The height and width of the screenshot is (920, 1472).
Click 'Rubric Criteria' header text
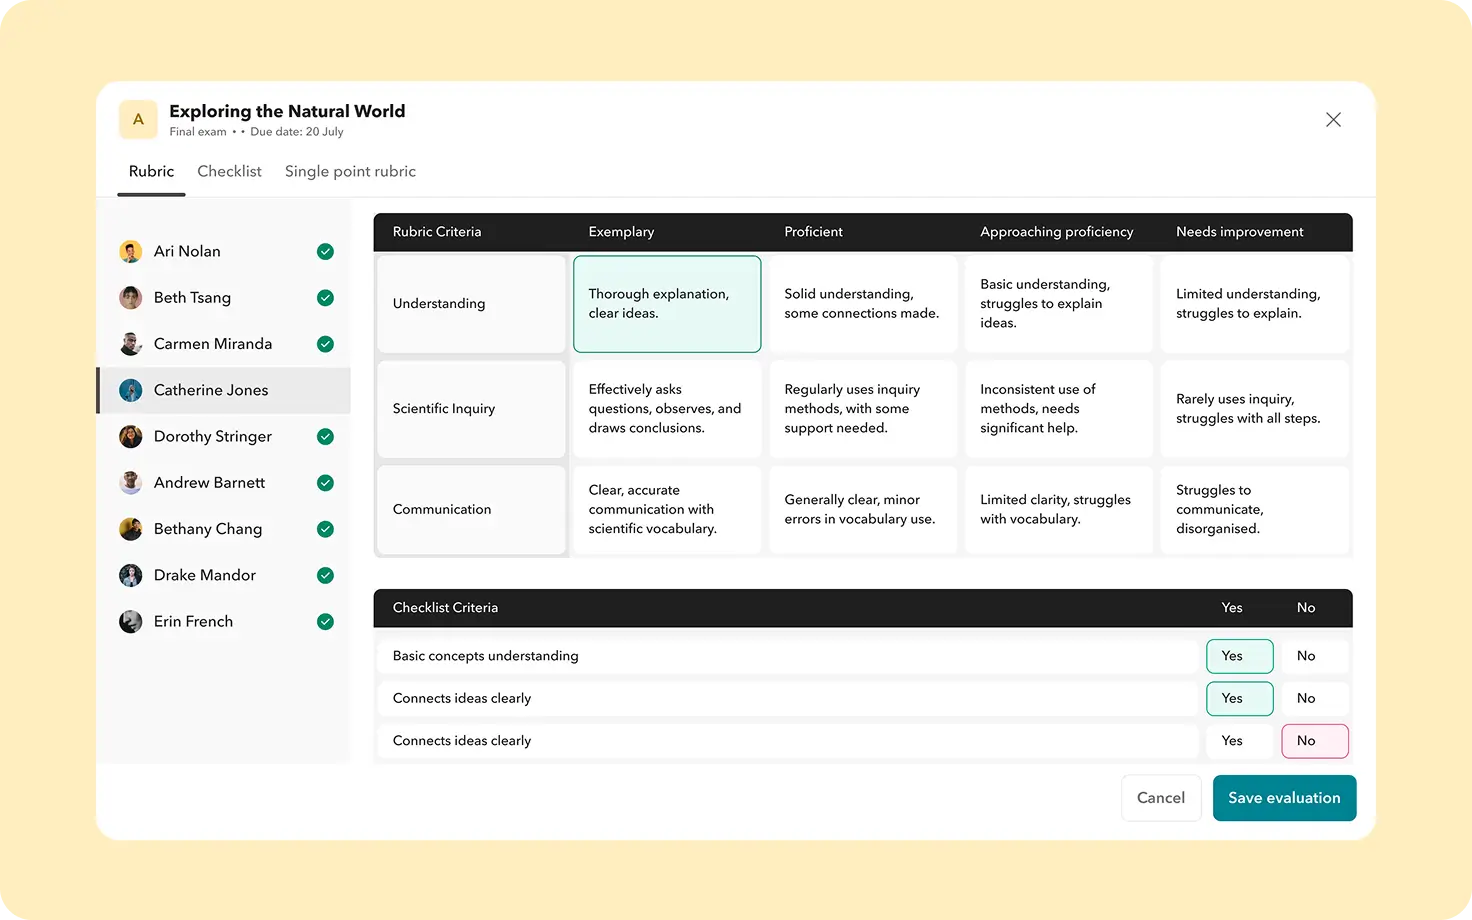[437, 232]
